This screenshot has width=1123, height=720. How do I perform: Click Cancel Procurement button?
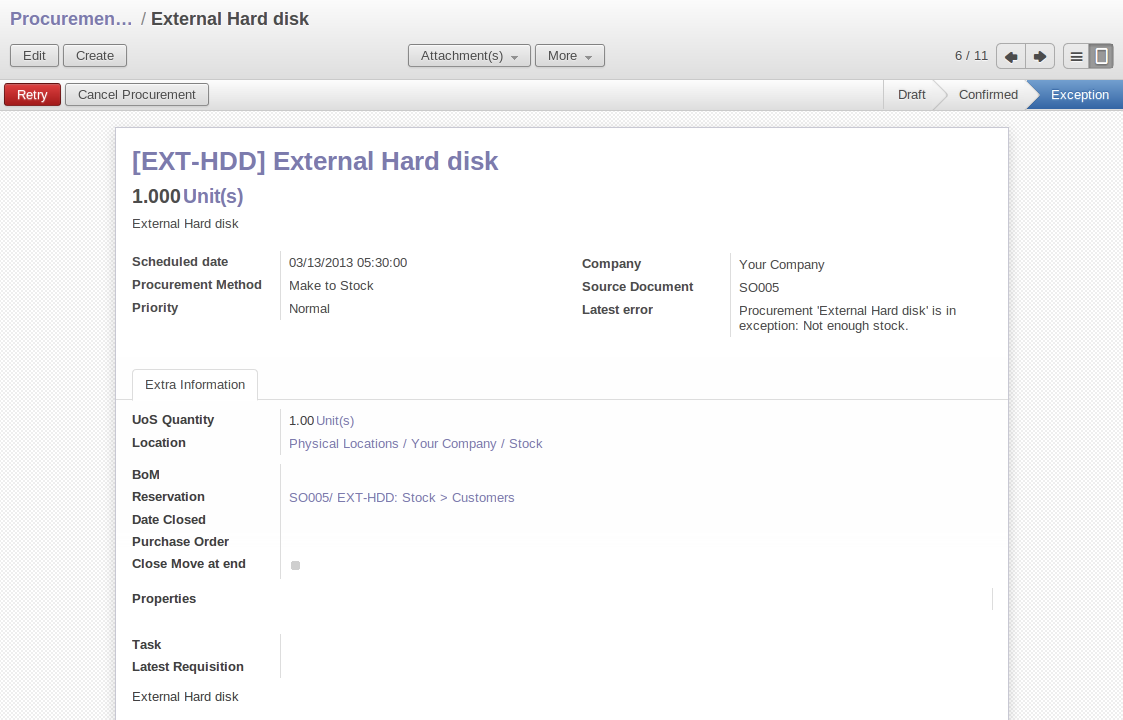137,95
